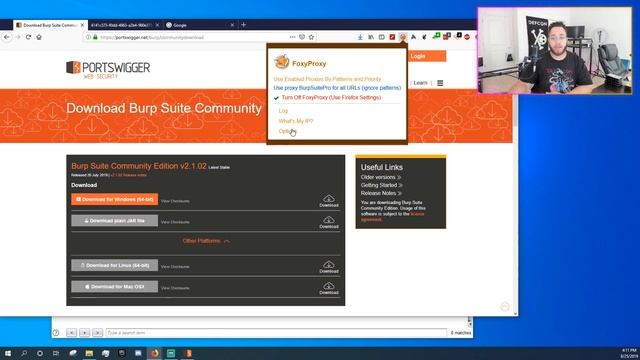Bookmark this page with the star icon
Viewport: 640px width, 360px height.
(x=311, y=37)
